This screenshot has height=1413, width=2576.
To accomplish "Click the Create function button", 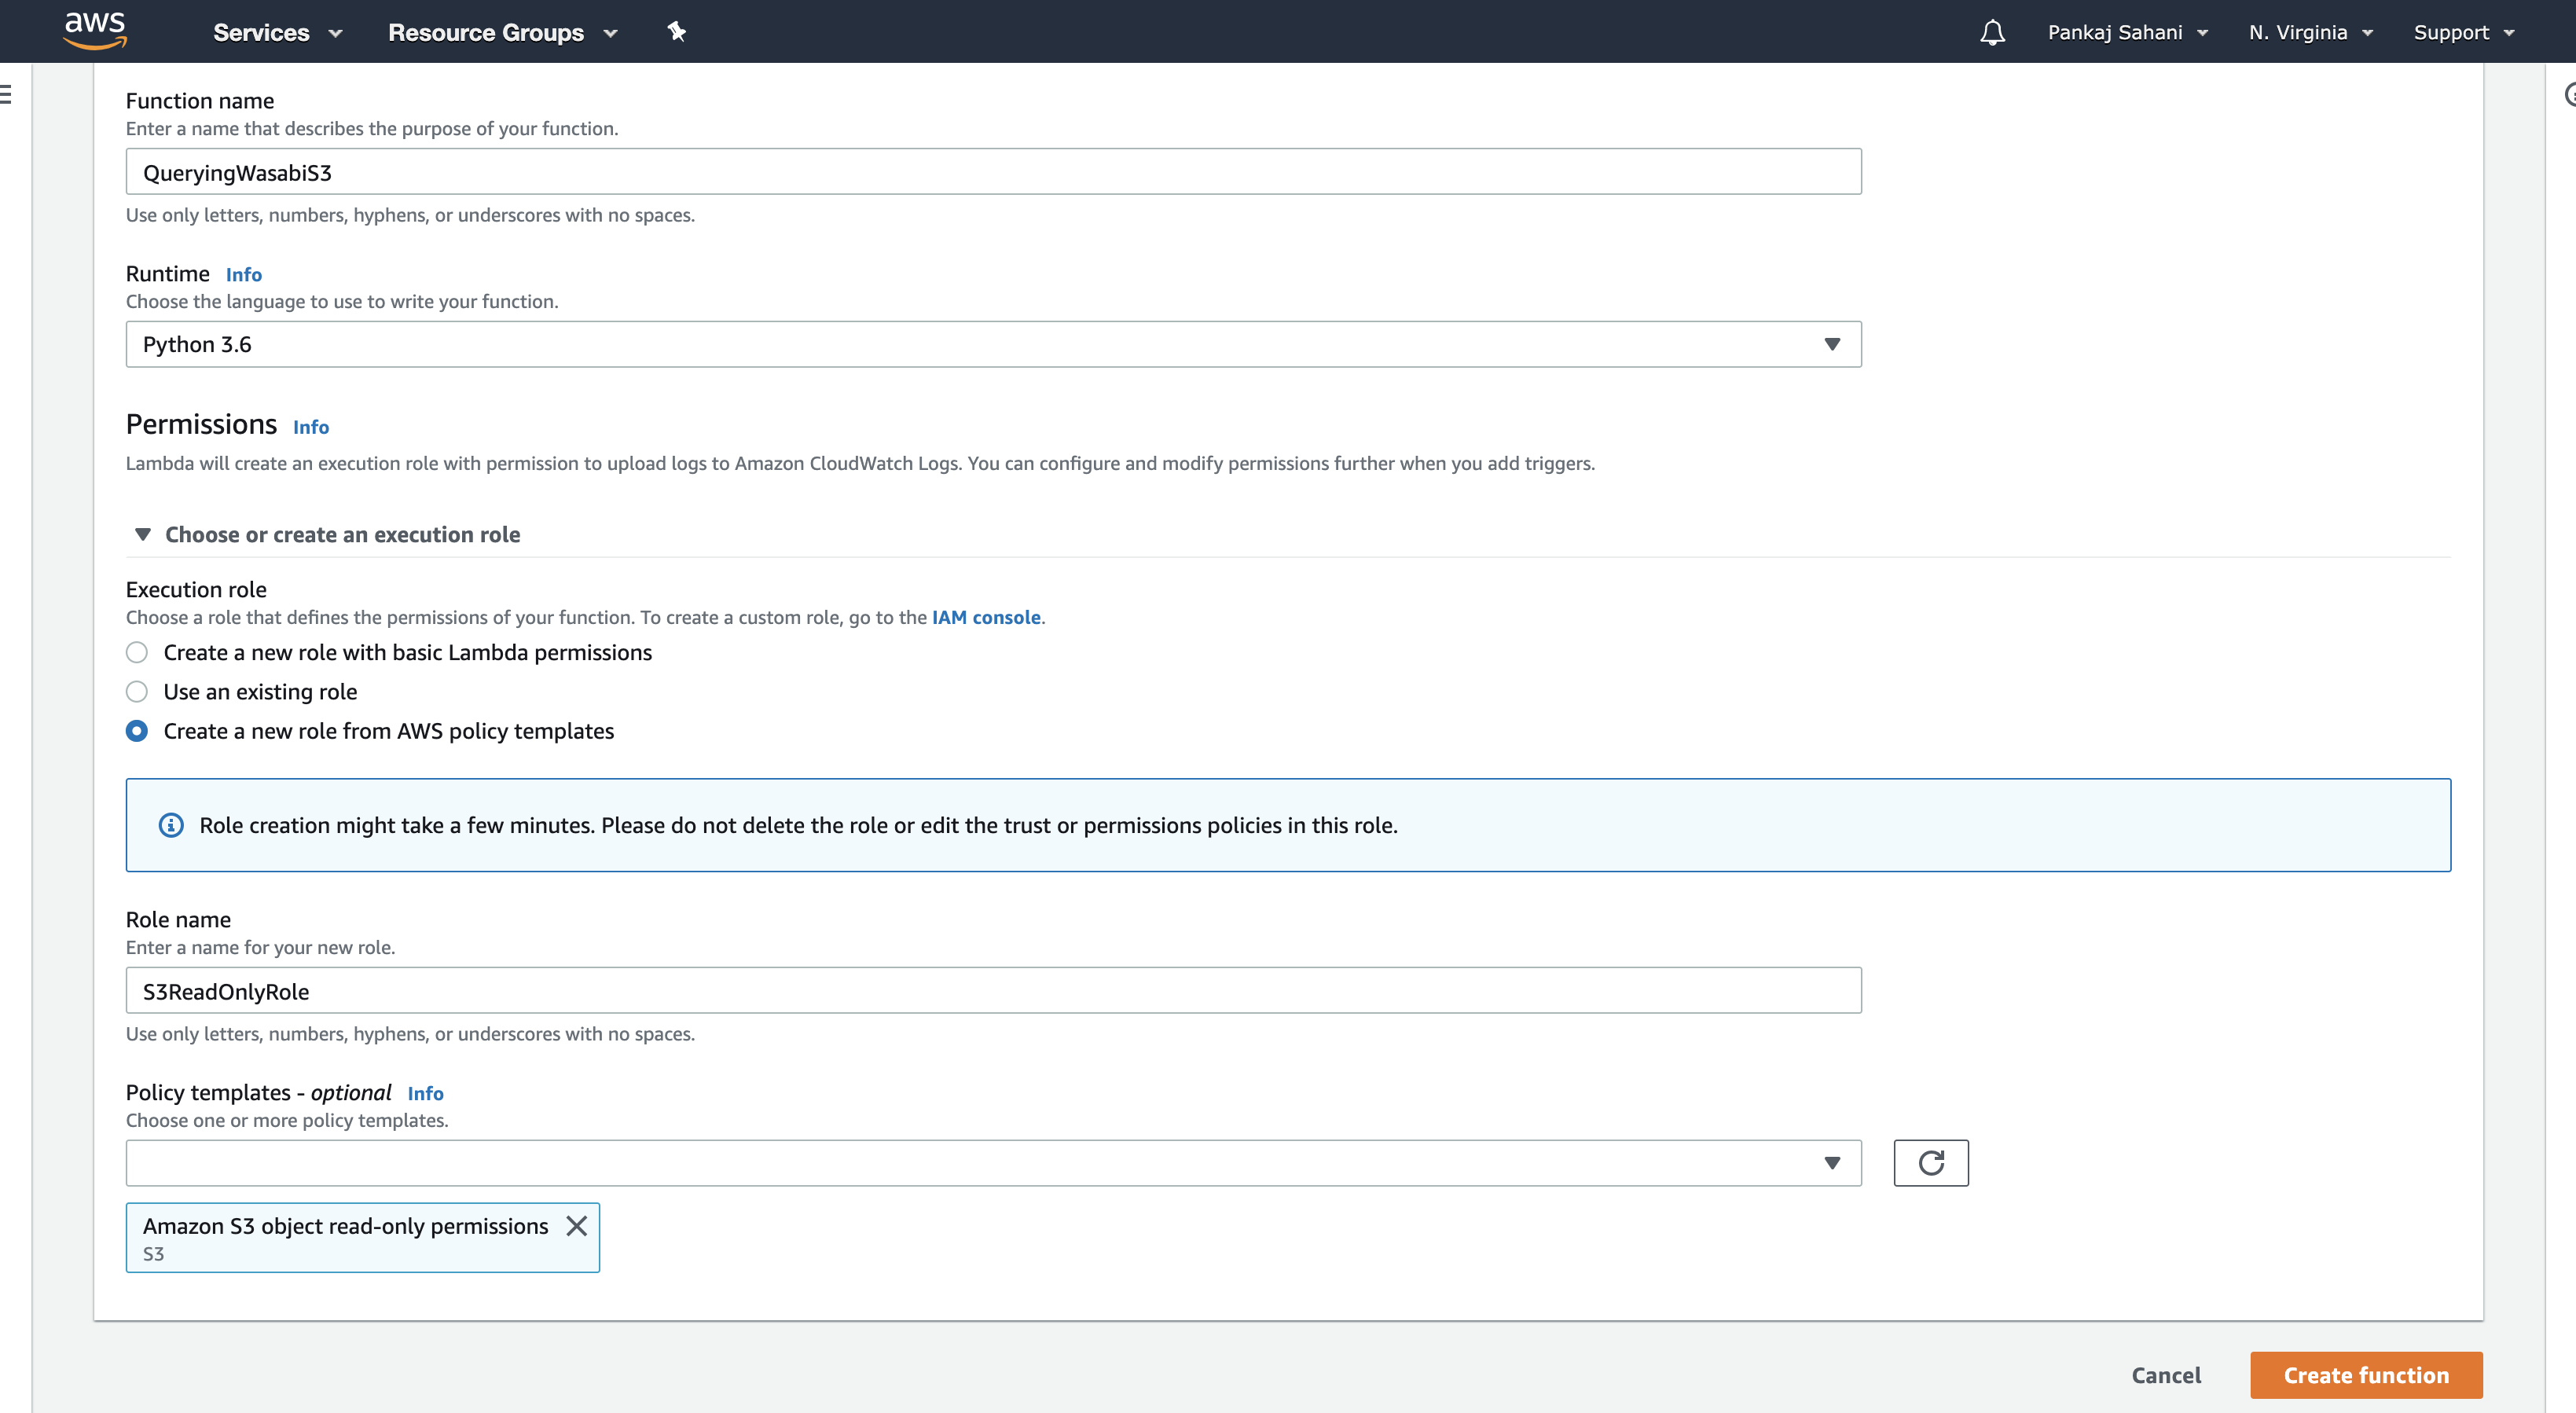I will pos(2365,1374).
